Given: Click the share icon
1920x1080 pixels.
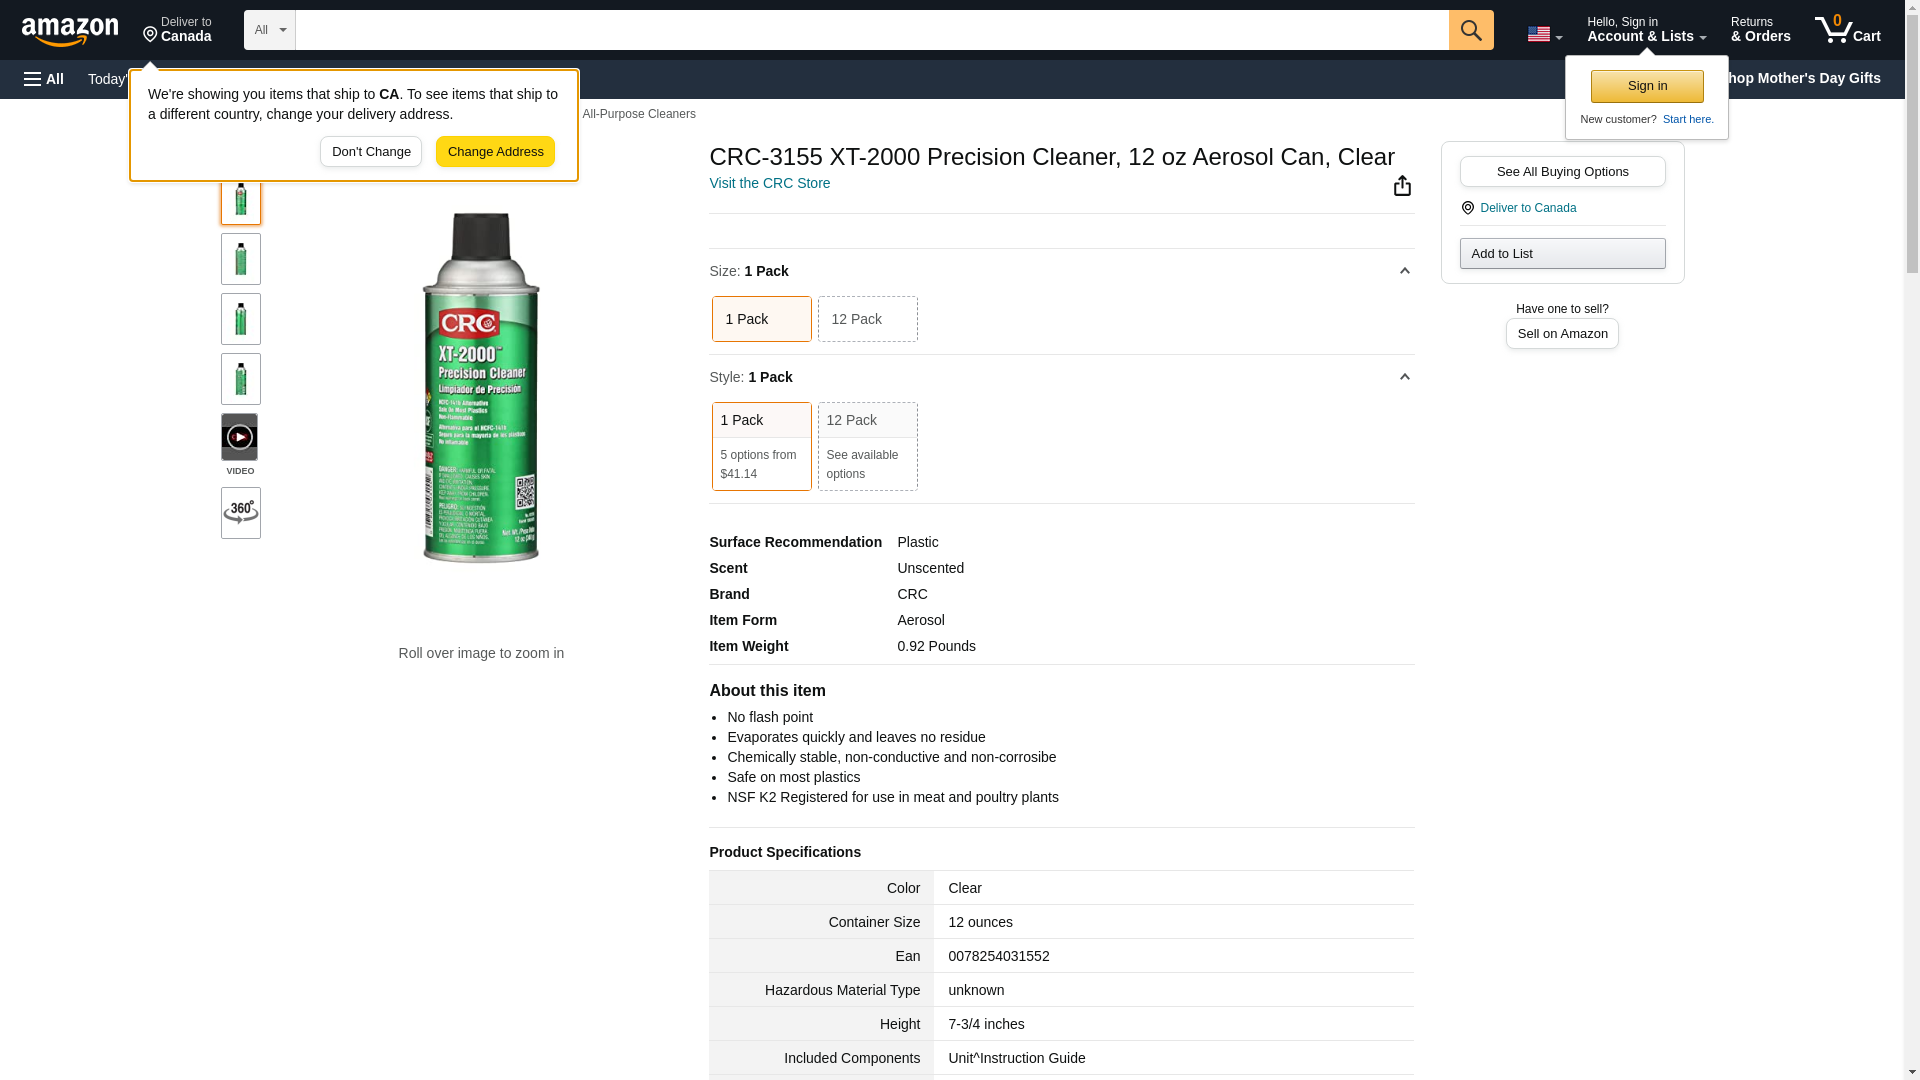Looking at the screenshot, I should (1402, 186).
